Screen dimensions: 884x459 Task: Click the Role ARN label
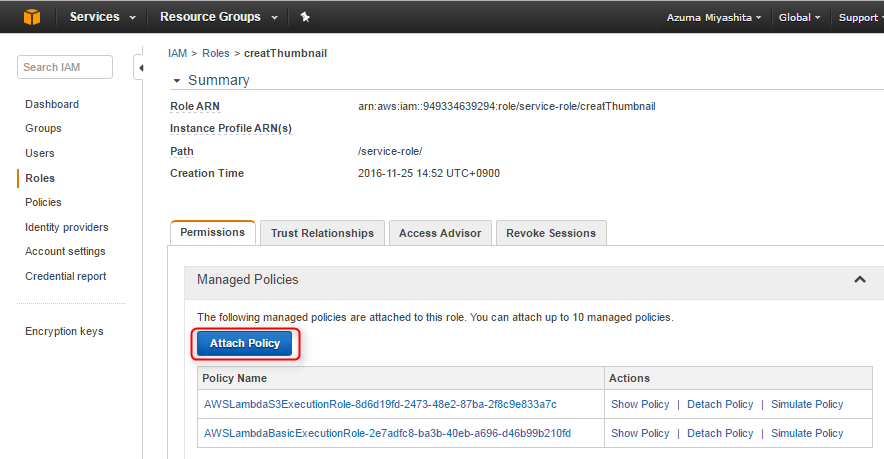coord(195,106)
